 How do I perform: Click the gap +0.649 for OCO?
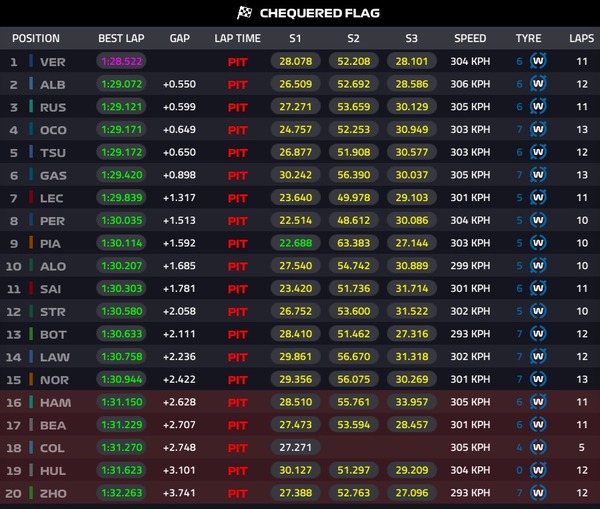pos(179,129)
